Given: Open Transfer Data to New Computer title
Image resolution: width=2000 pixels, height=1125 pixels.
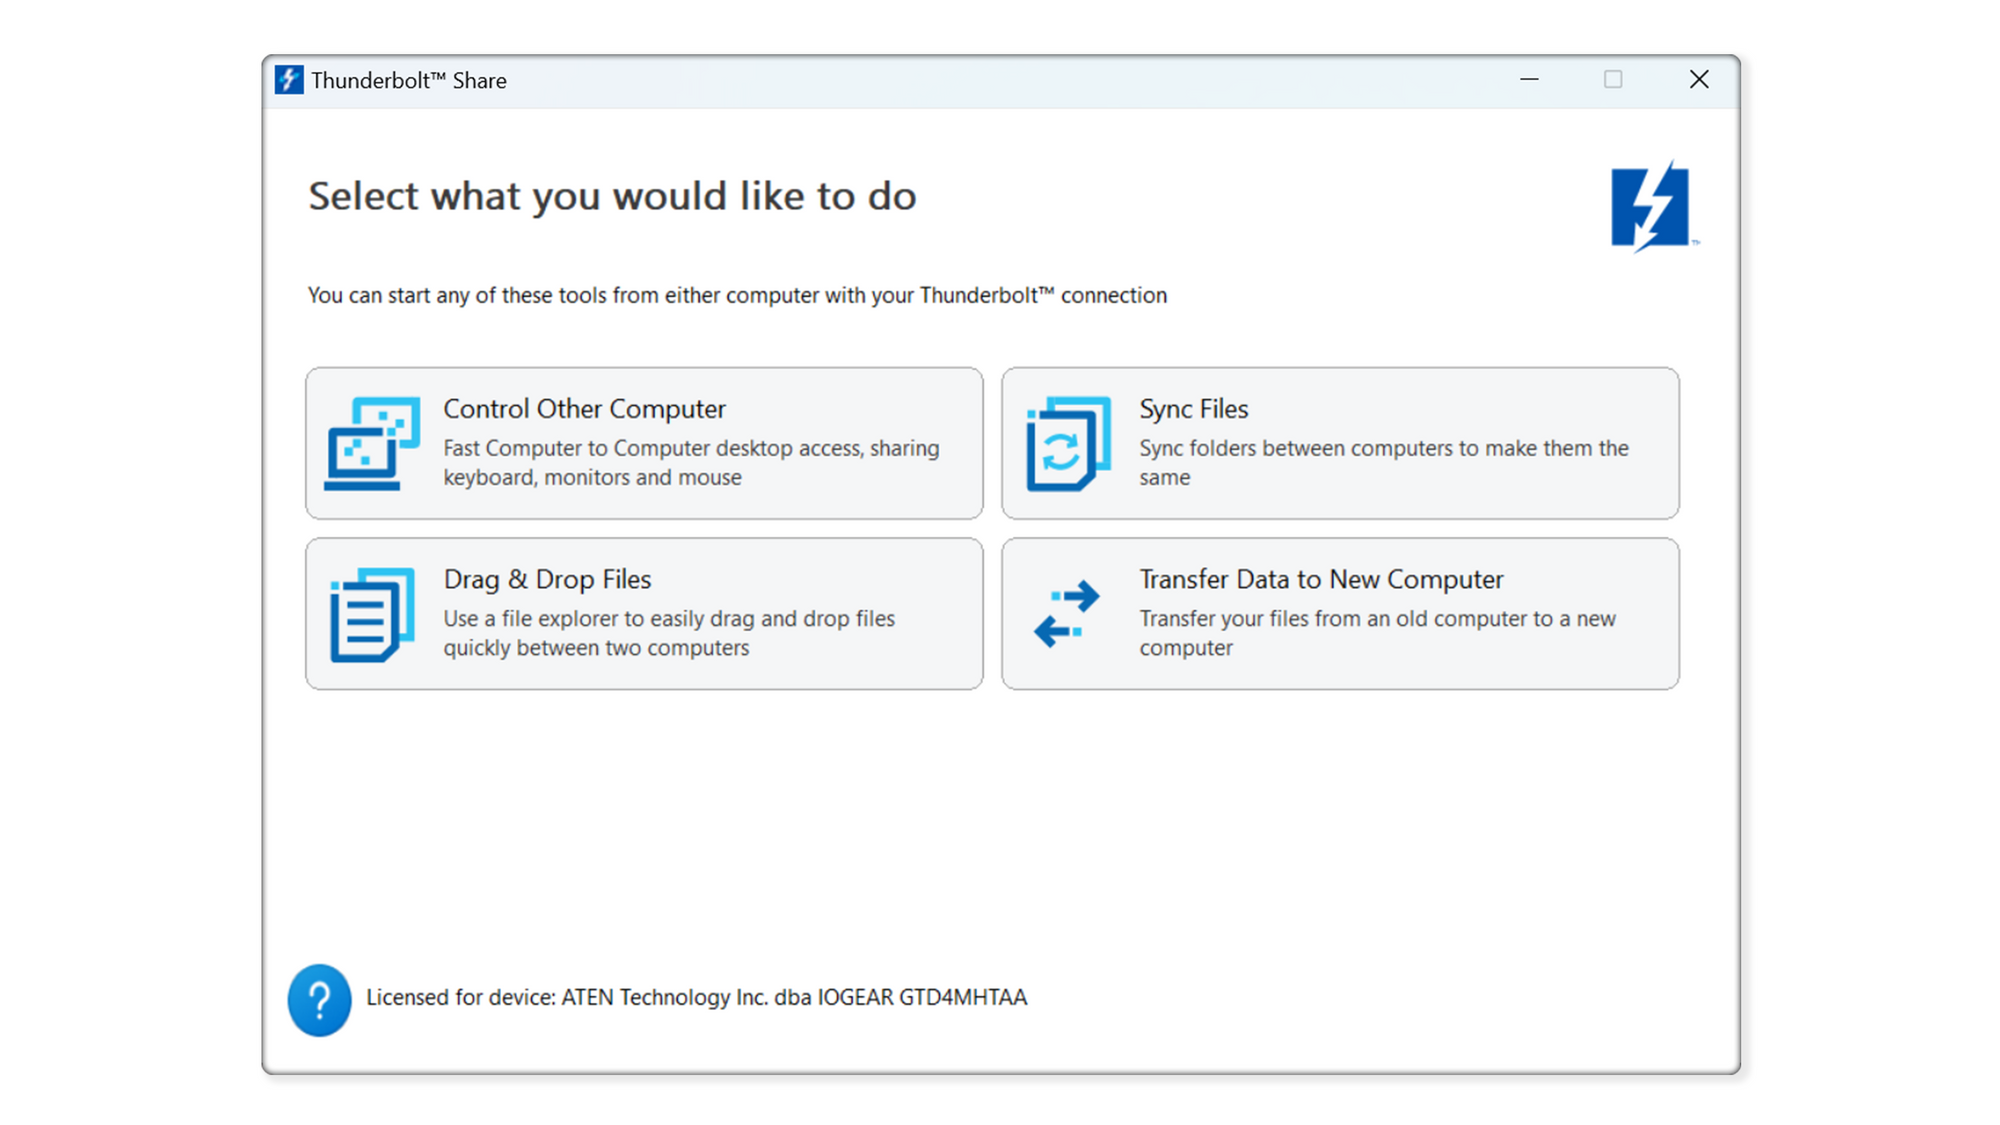Looking at the screenshot, I should (x=1320, y=579).
